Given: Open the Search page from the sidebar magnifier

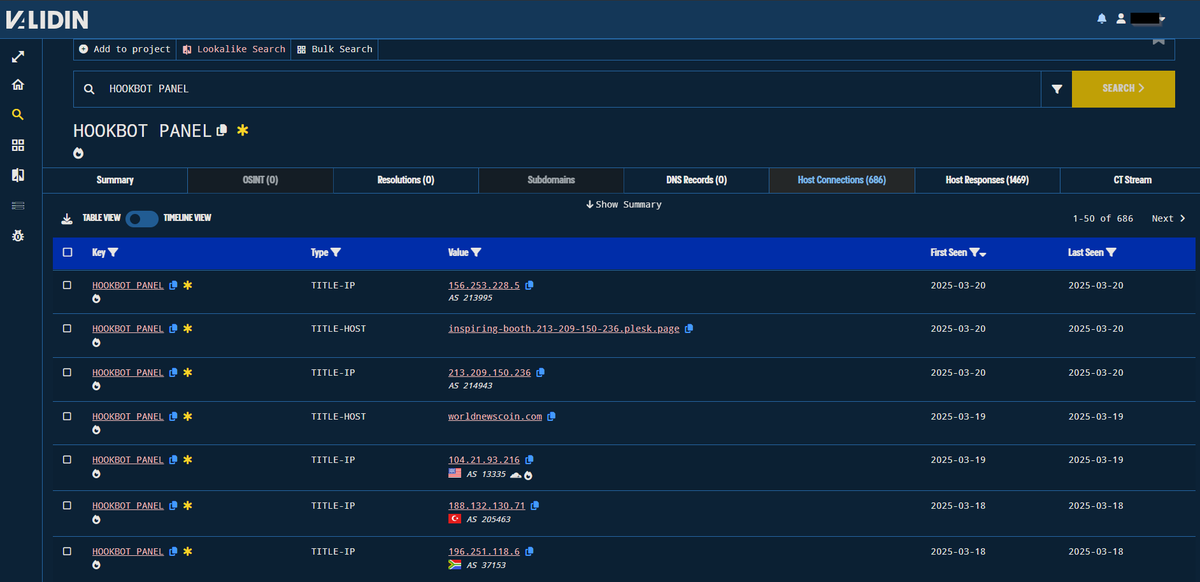Looking at the screenshot, I should 18,115.
